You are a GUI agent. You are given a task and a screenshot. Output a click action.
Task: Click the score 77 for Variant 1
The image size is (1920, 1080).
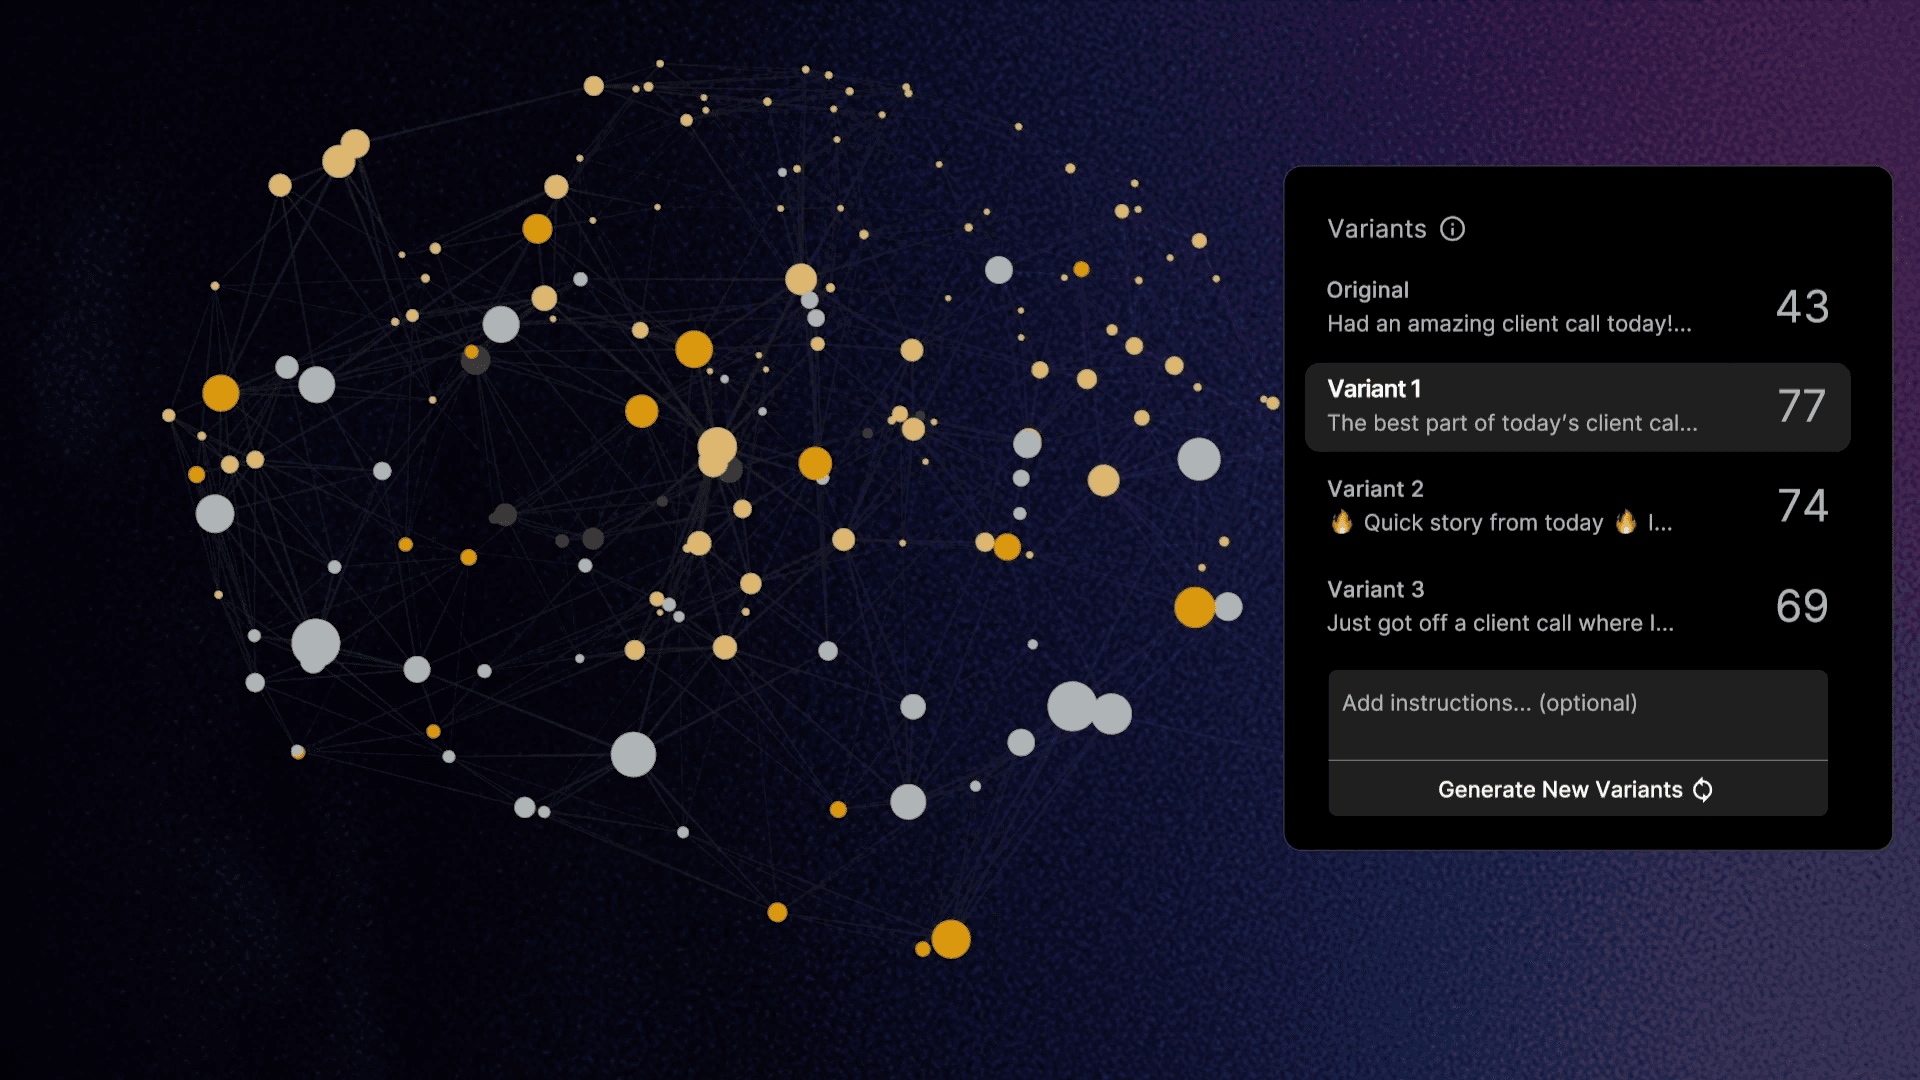point(1802,406)
